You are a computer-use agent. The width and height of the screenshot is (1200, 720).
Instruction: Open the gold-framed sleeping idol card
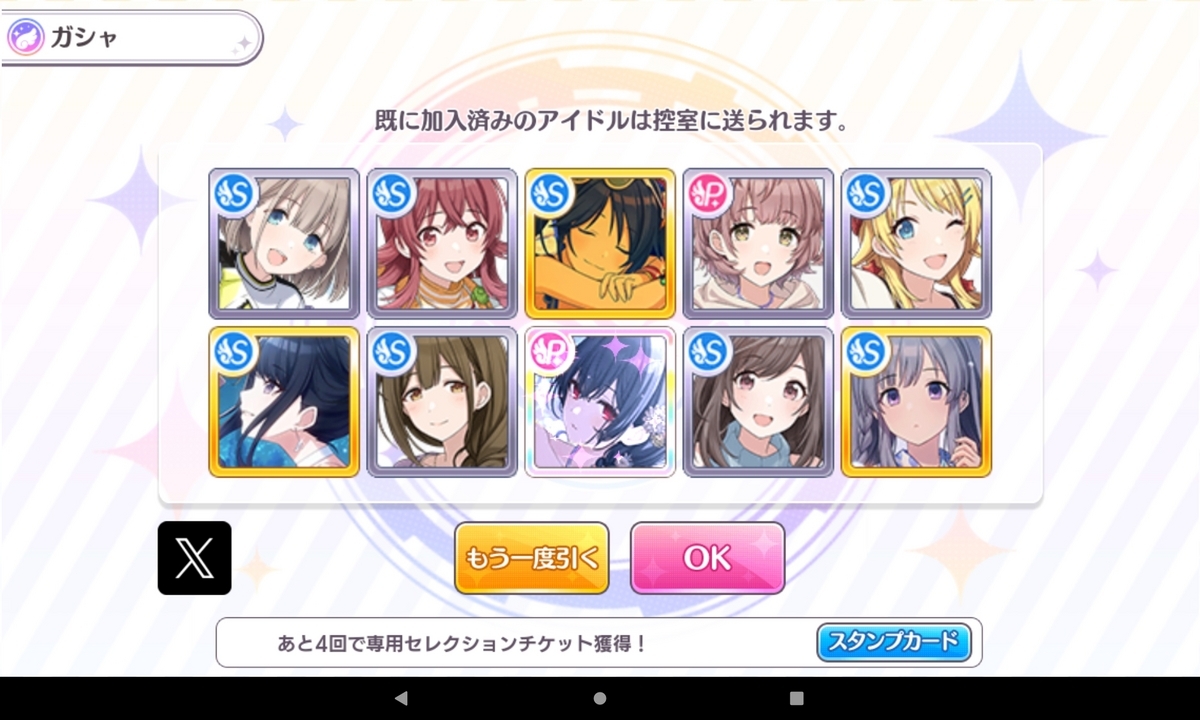point(600,243)
